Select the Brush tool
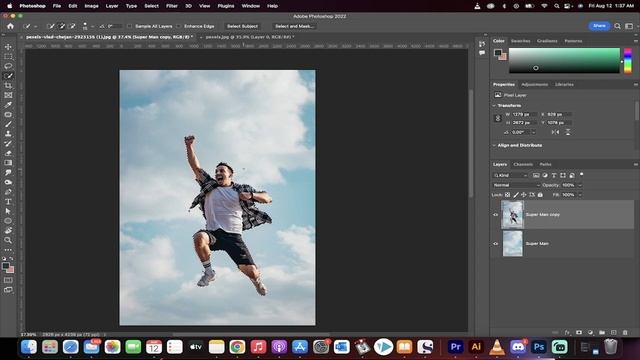This screenshot has width=640, height=360. pos(8,124)
